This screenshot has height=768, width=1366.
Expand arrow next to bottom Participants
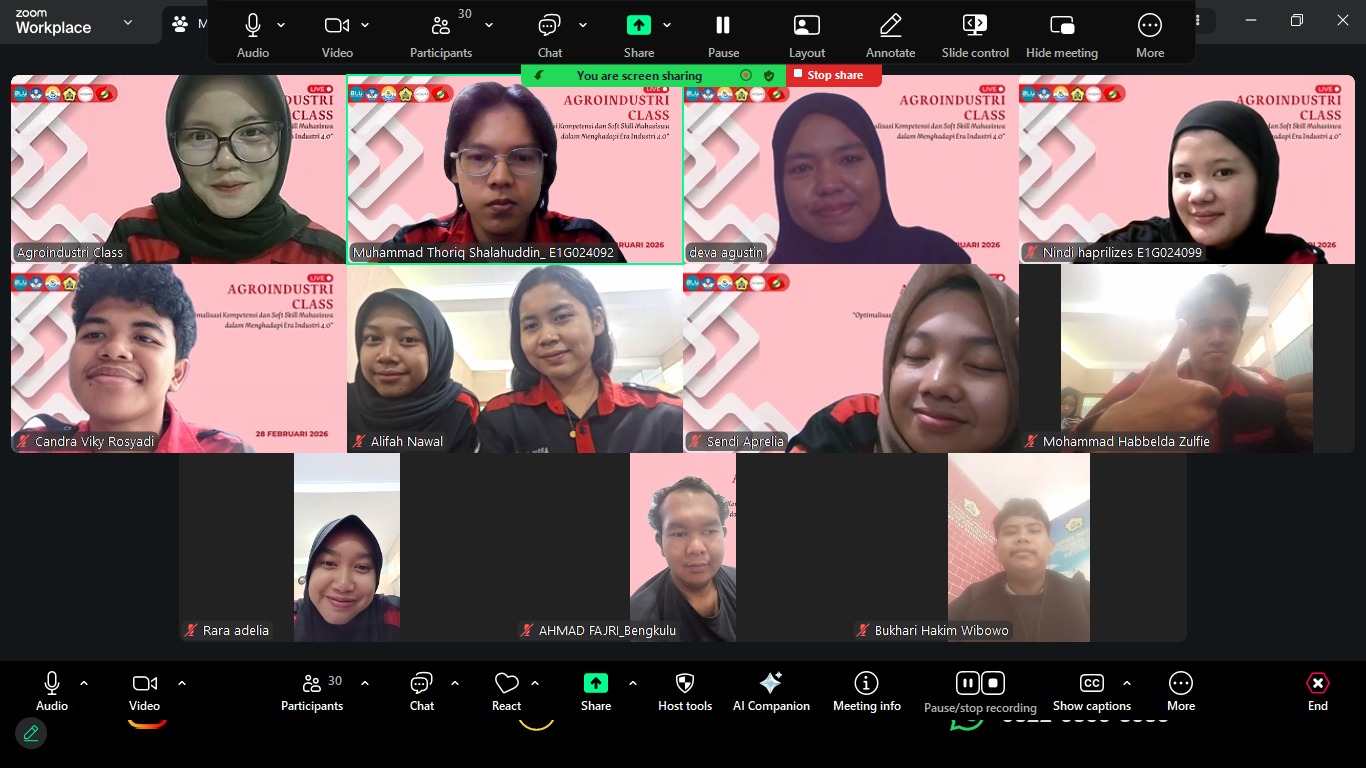365,683
